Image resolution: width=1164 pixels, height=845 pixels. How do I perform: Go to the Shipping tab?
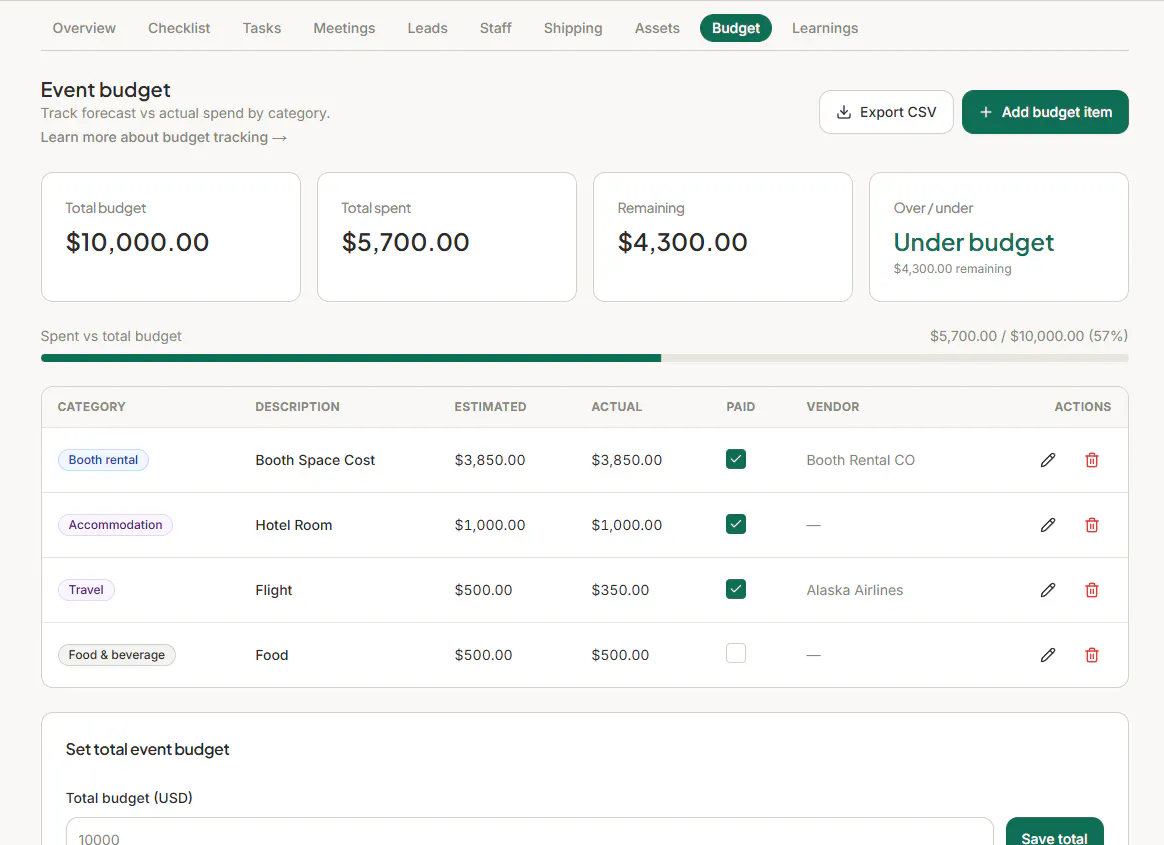[x=573, y=28]
